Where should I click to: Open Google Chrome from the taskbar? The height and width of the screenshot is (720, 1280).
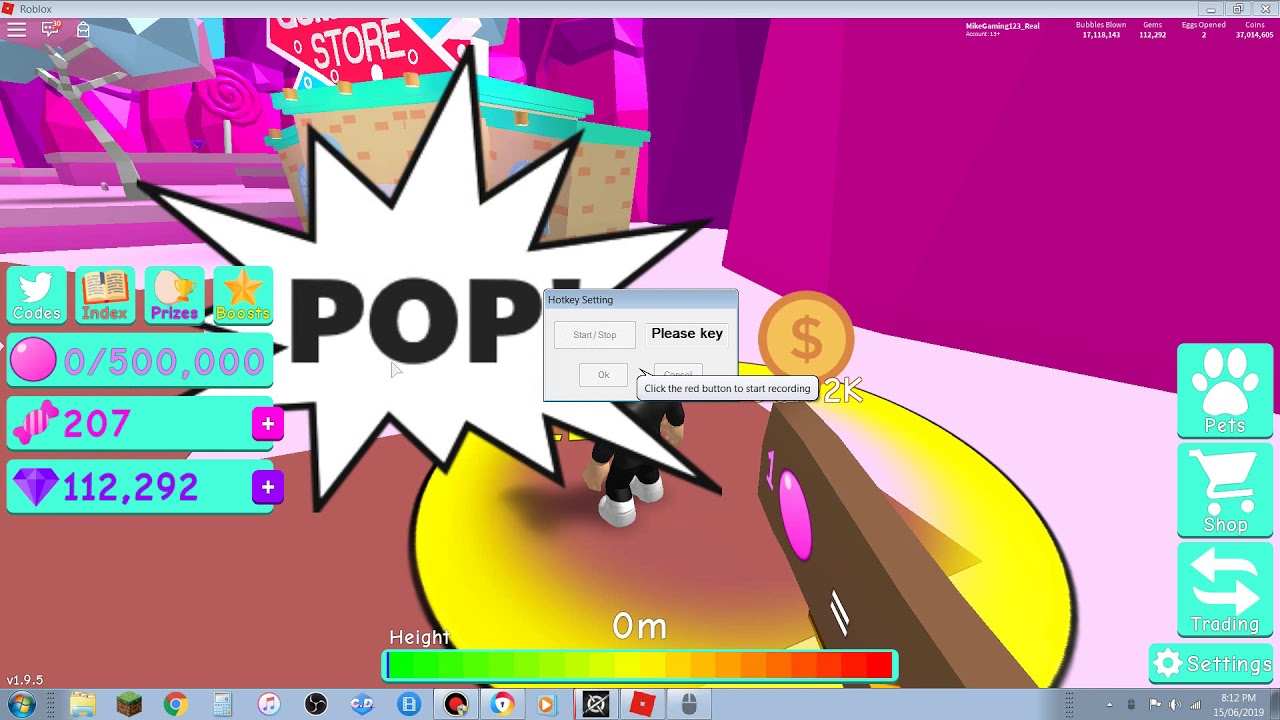point(176,705)
